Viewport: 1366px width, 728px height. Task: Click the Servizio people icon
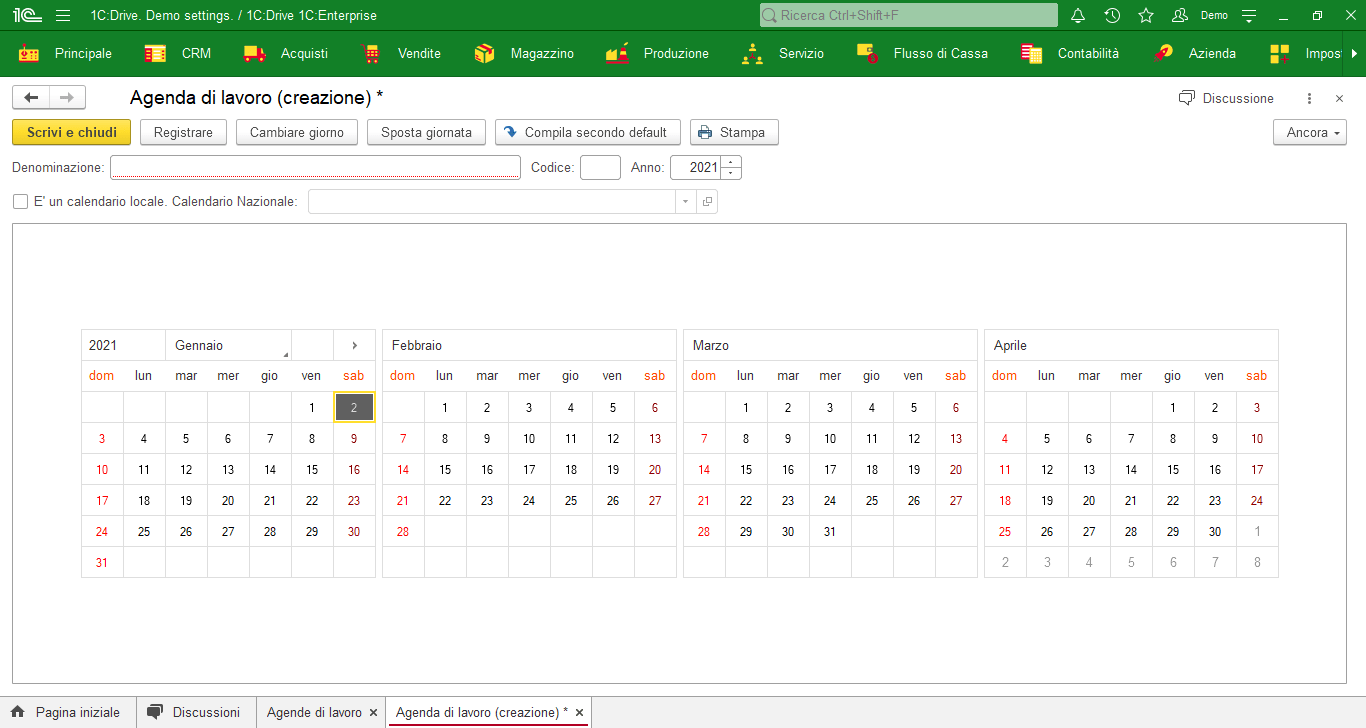coord(752,54)
